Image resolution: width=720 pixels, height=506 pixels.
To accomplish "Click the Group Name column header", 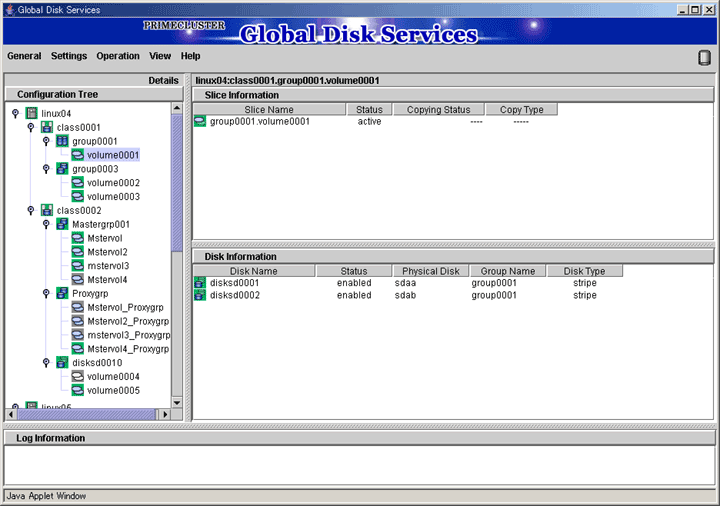I will 508,271.
